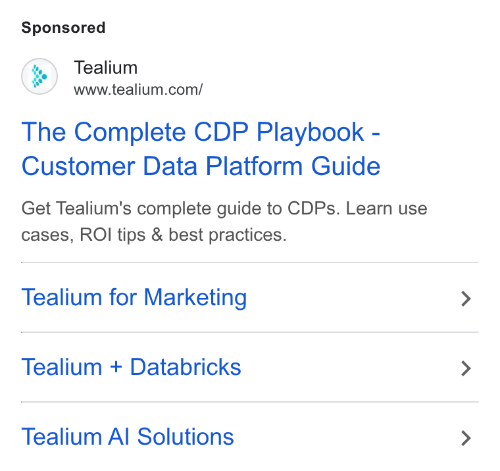
Task: Click the www.tealium.com/ display URL
Action: (138, 90)
